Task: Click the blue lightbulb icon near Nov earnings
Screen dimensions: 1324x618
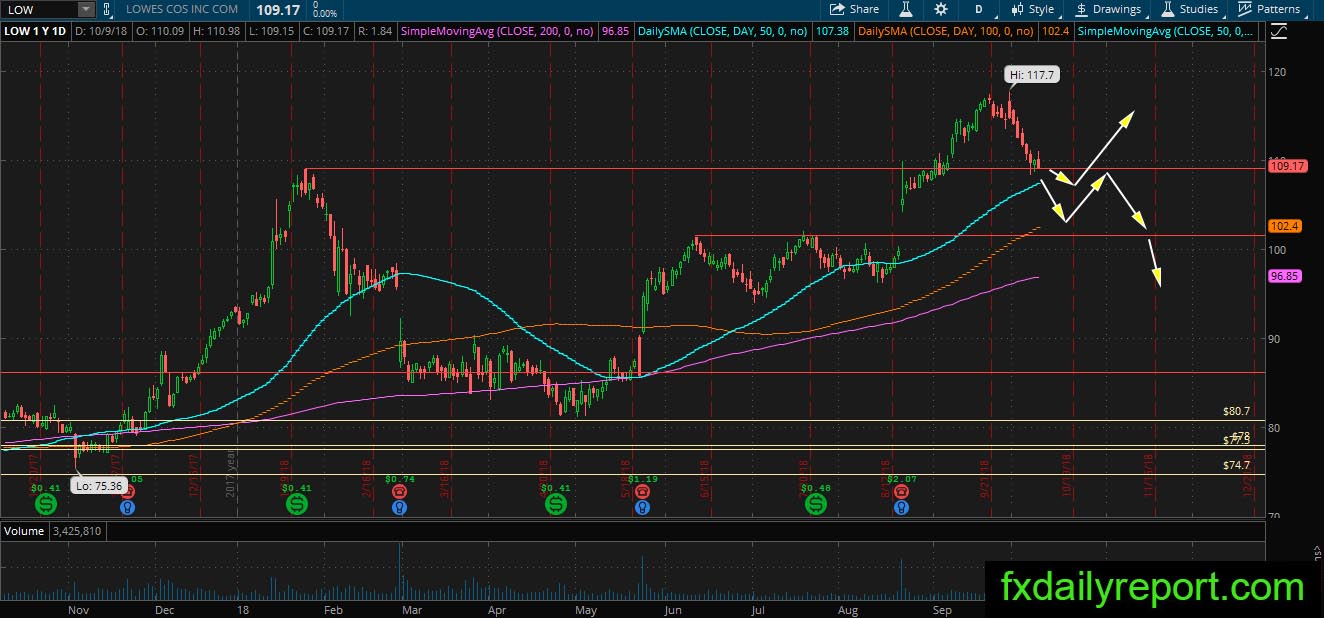Action: tap(127, 507)
